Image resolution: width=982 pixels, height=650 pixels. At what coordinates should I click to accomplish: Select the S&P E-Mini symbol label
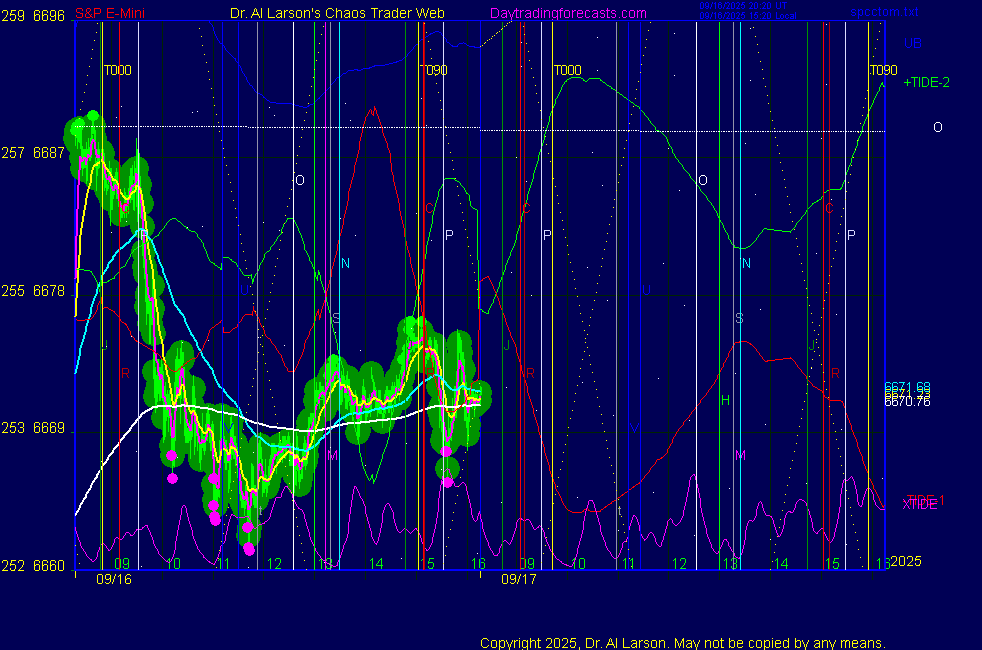(109, 13)
